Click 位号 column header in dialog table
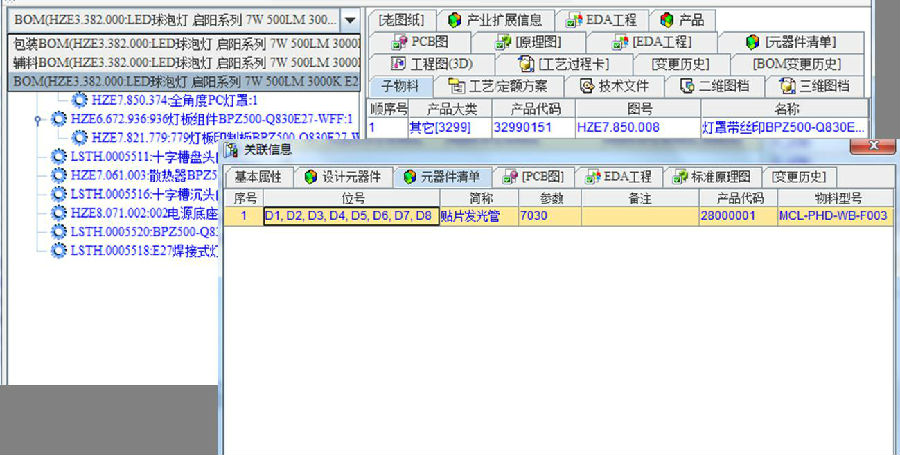The height and width of the screenshot is (455, 900). click(x=352, y=198)
